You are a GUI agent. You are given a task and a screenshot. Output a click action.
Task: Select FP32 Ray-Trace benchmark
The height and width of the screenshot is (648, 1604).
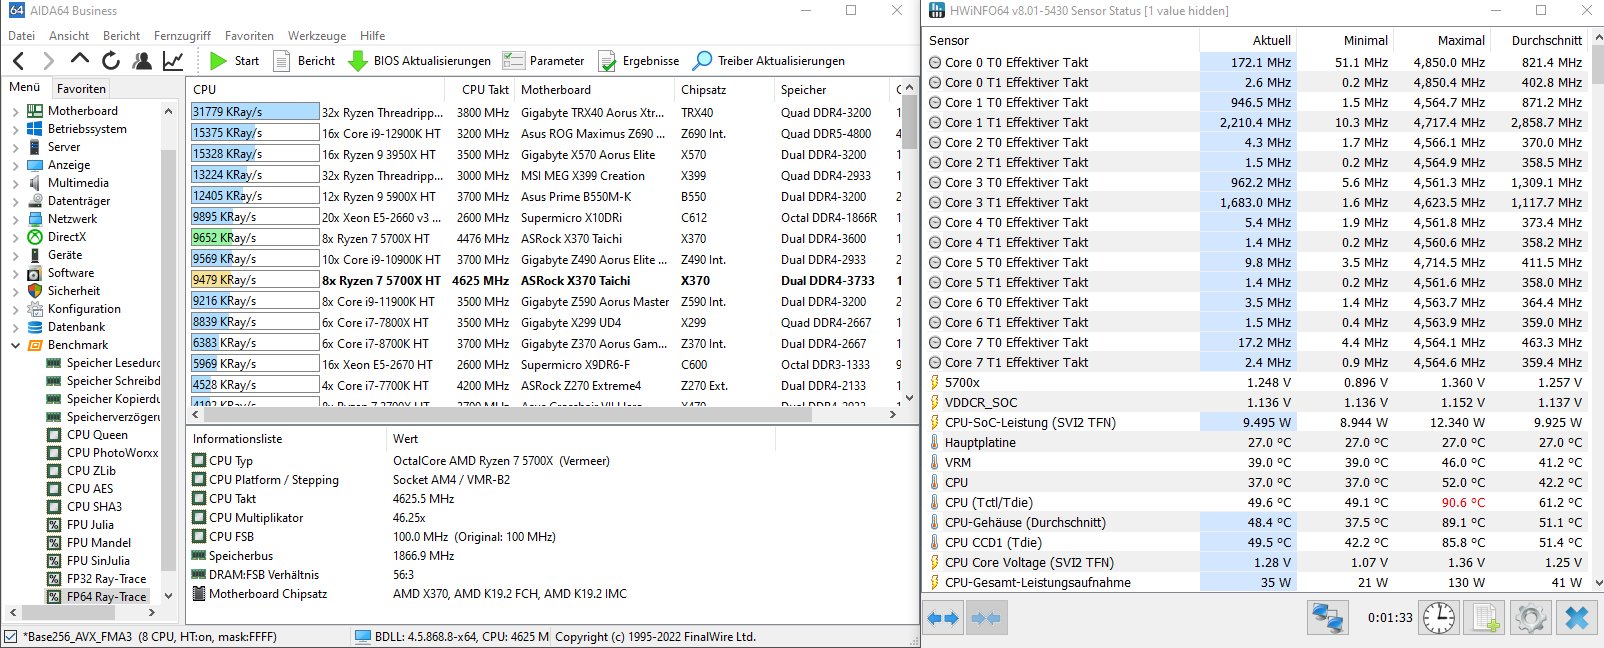click(106, 579)
